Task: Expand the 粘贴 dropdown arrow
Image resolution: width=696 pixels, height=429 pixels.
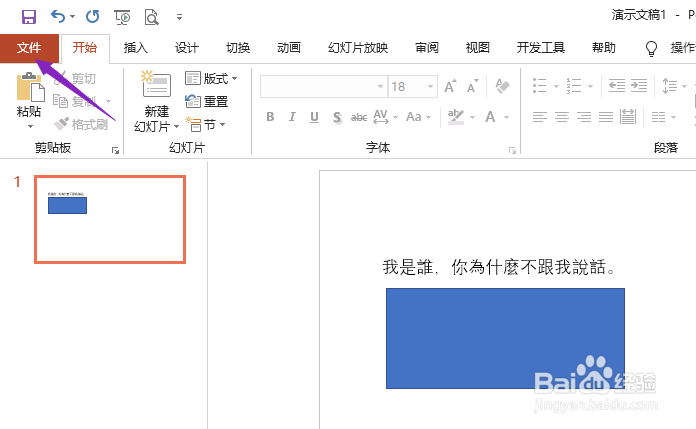Action: (30, 127)
